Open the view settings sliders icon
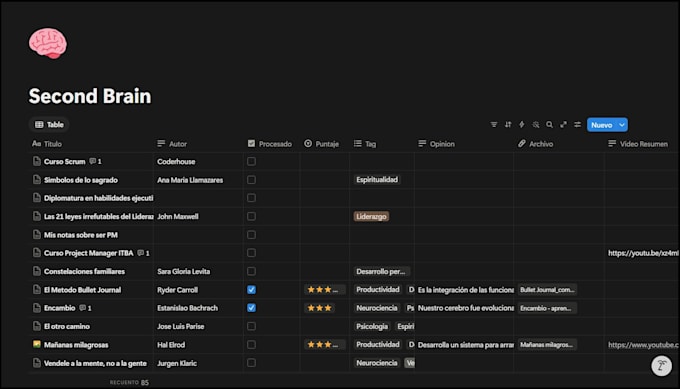 click(577, 125)
